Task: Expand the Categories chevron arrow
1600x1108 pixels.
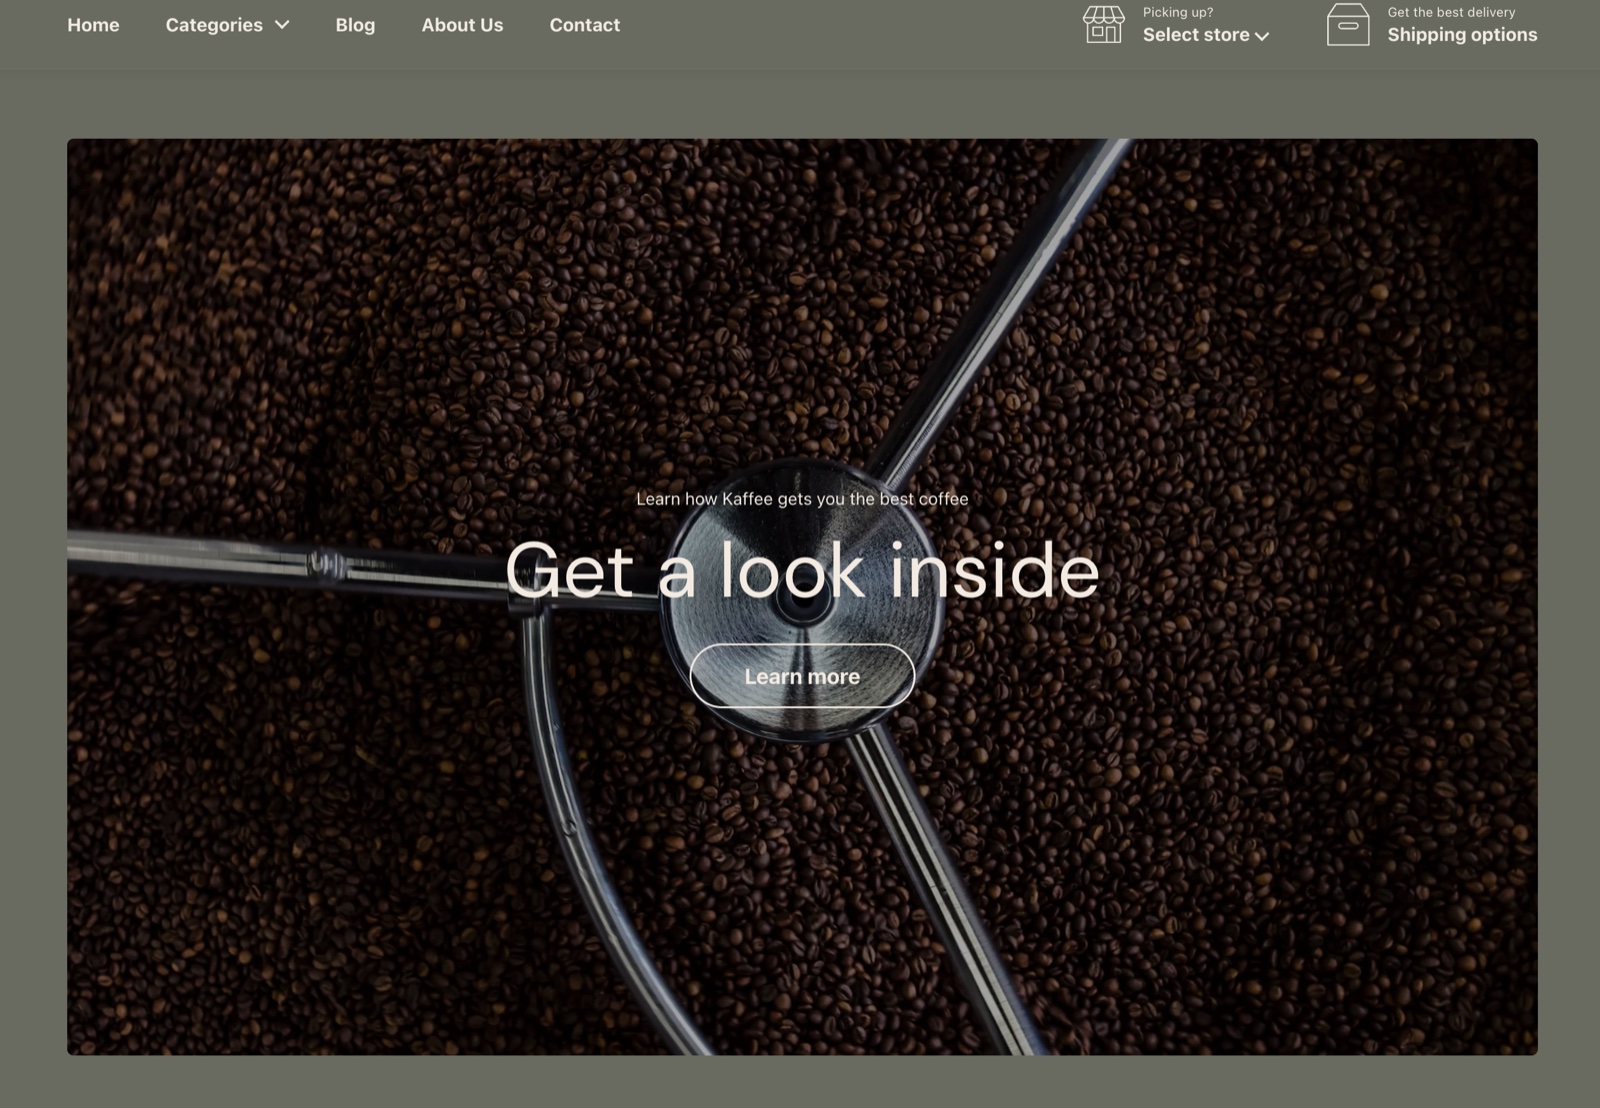Action: pyautogui.click(x=282, y=25)
